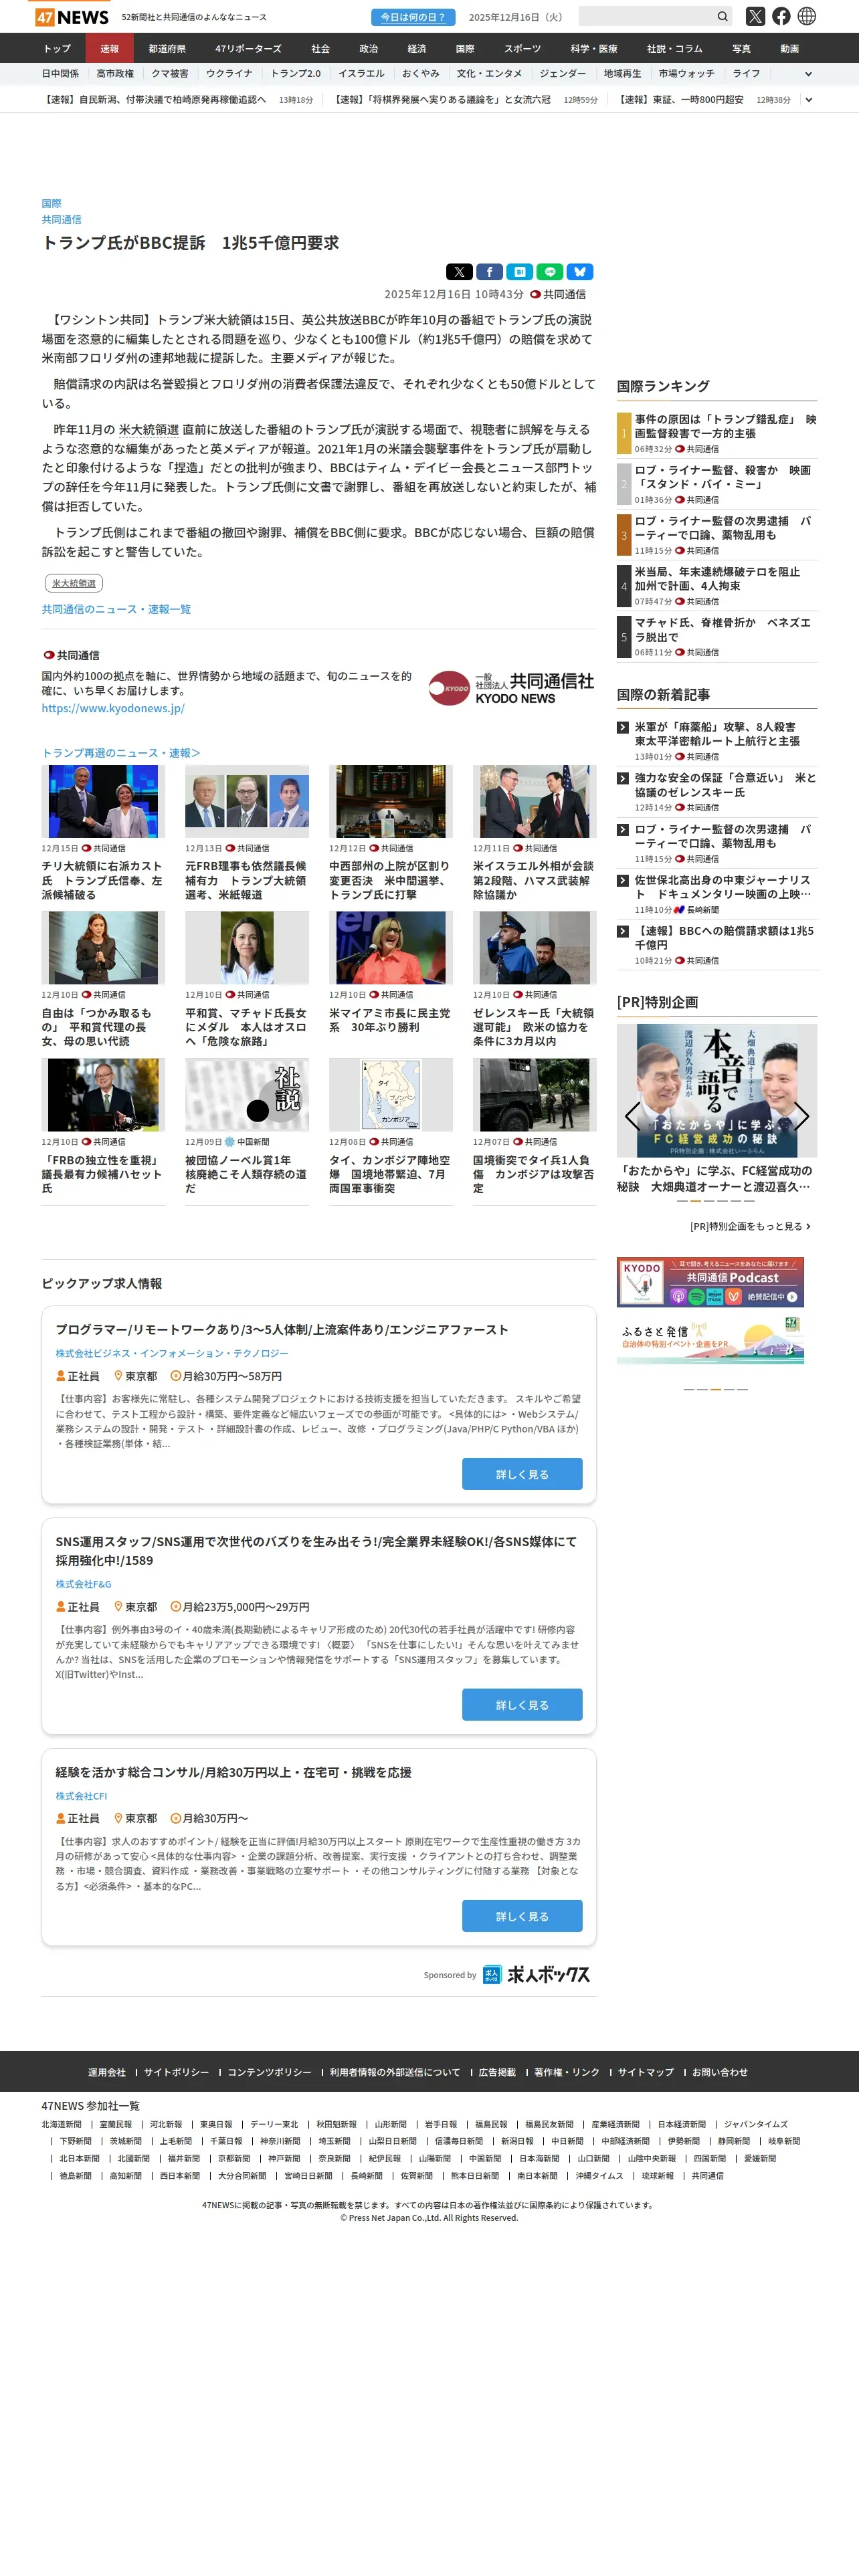Click 詳しく見る for プログラマー job
This screenshot has height=2576, width=859.
point(522,1474)
